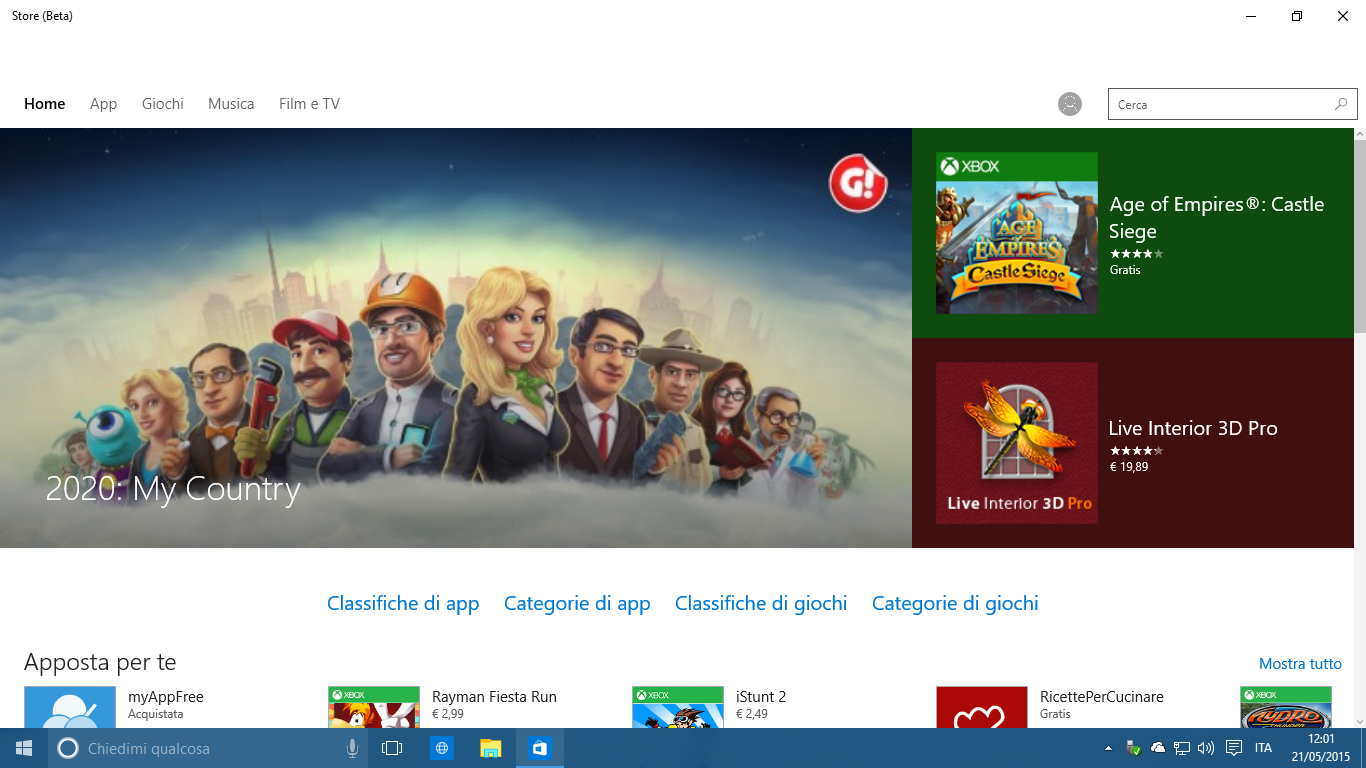Viewport: 1366px width, 768px height.
Task: Click the safely remove hardware USB icon
Action: (x=1133, y=748)
